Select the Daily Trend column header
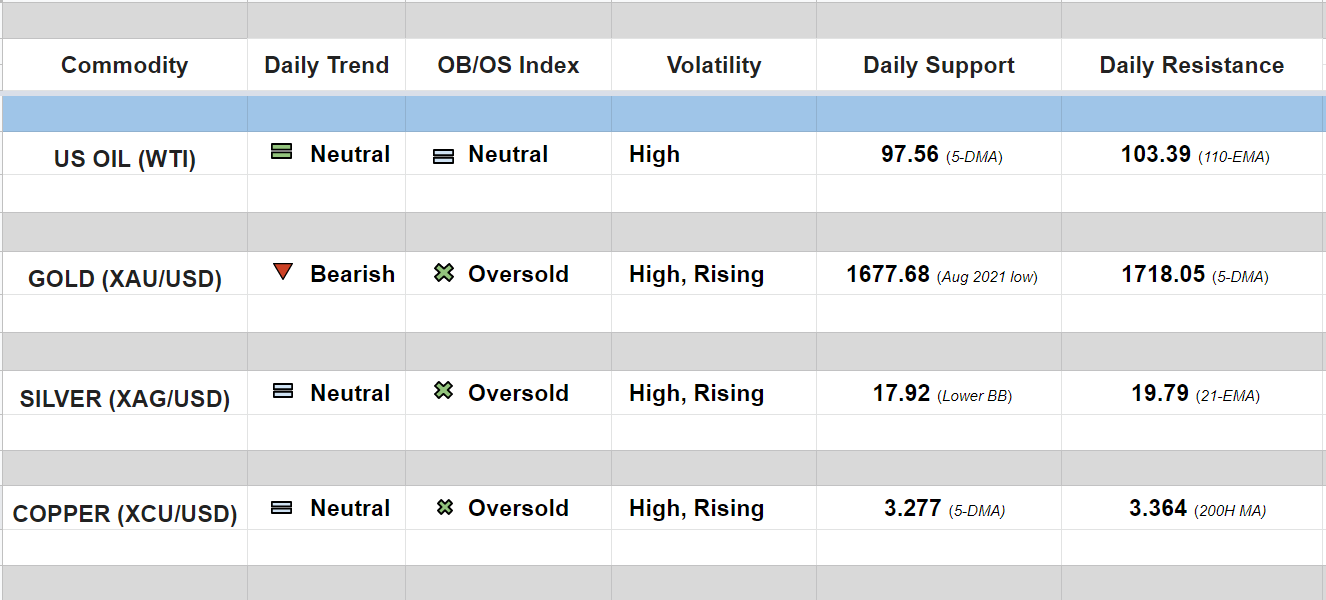 (x=326, y=66)
